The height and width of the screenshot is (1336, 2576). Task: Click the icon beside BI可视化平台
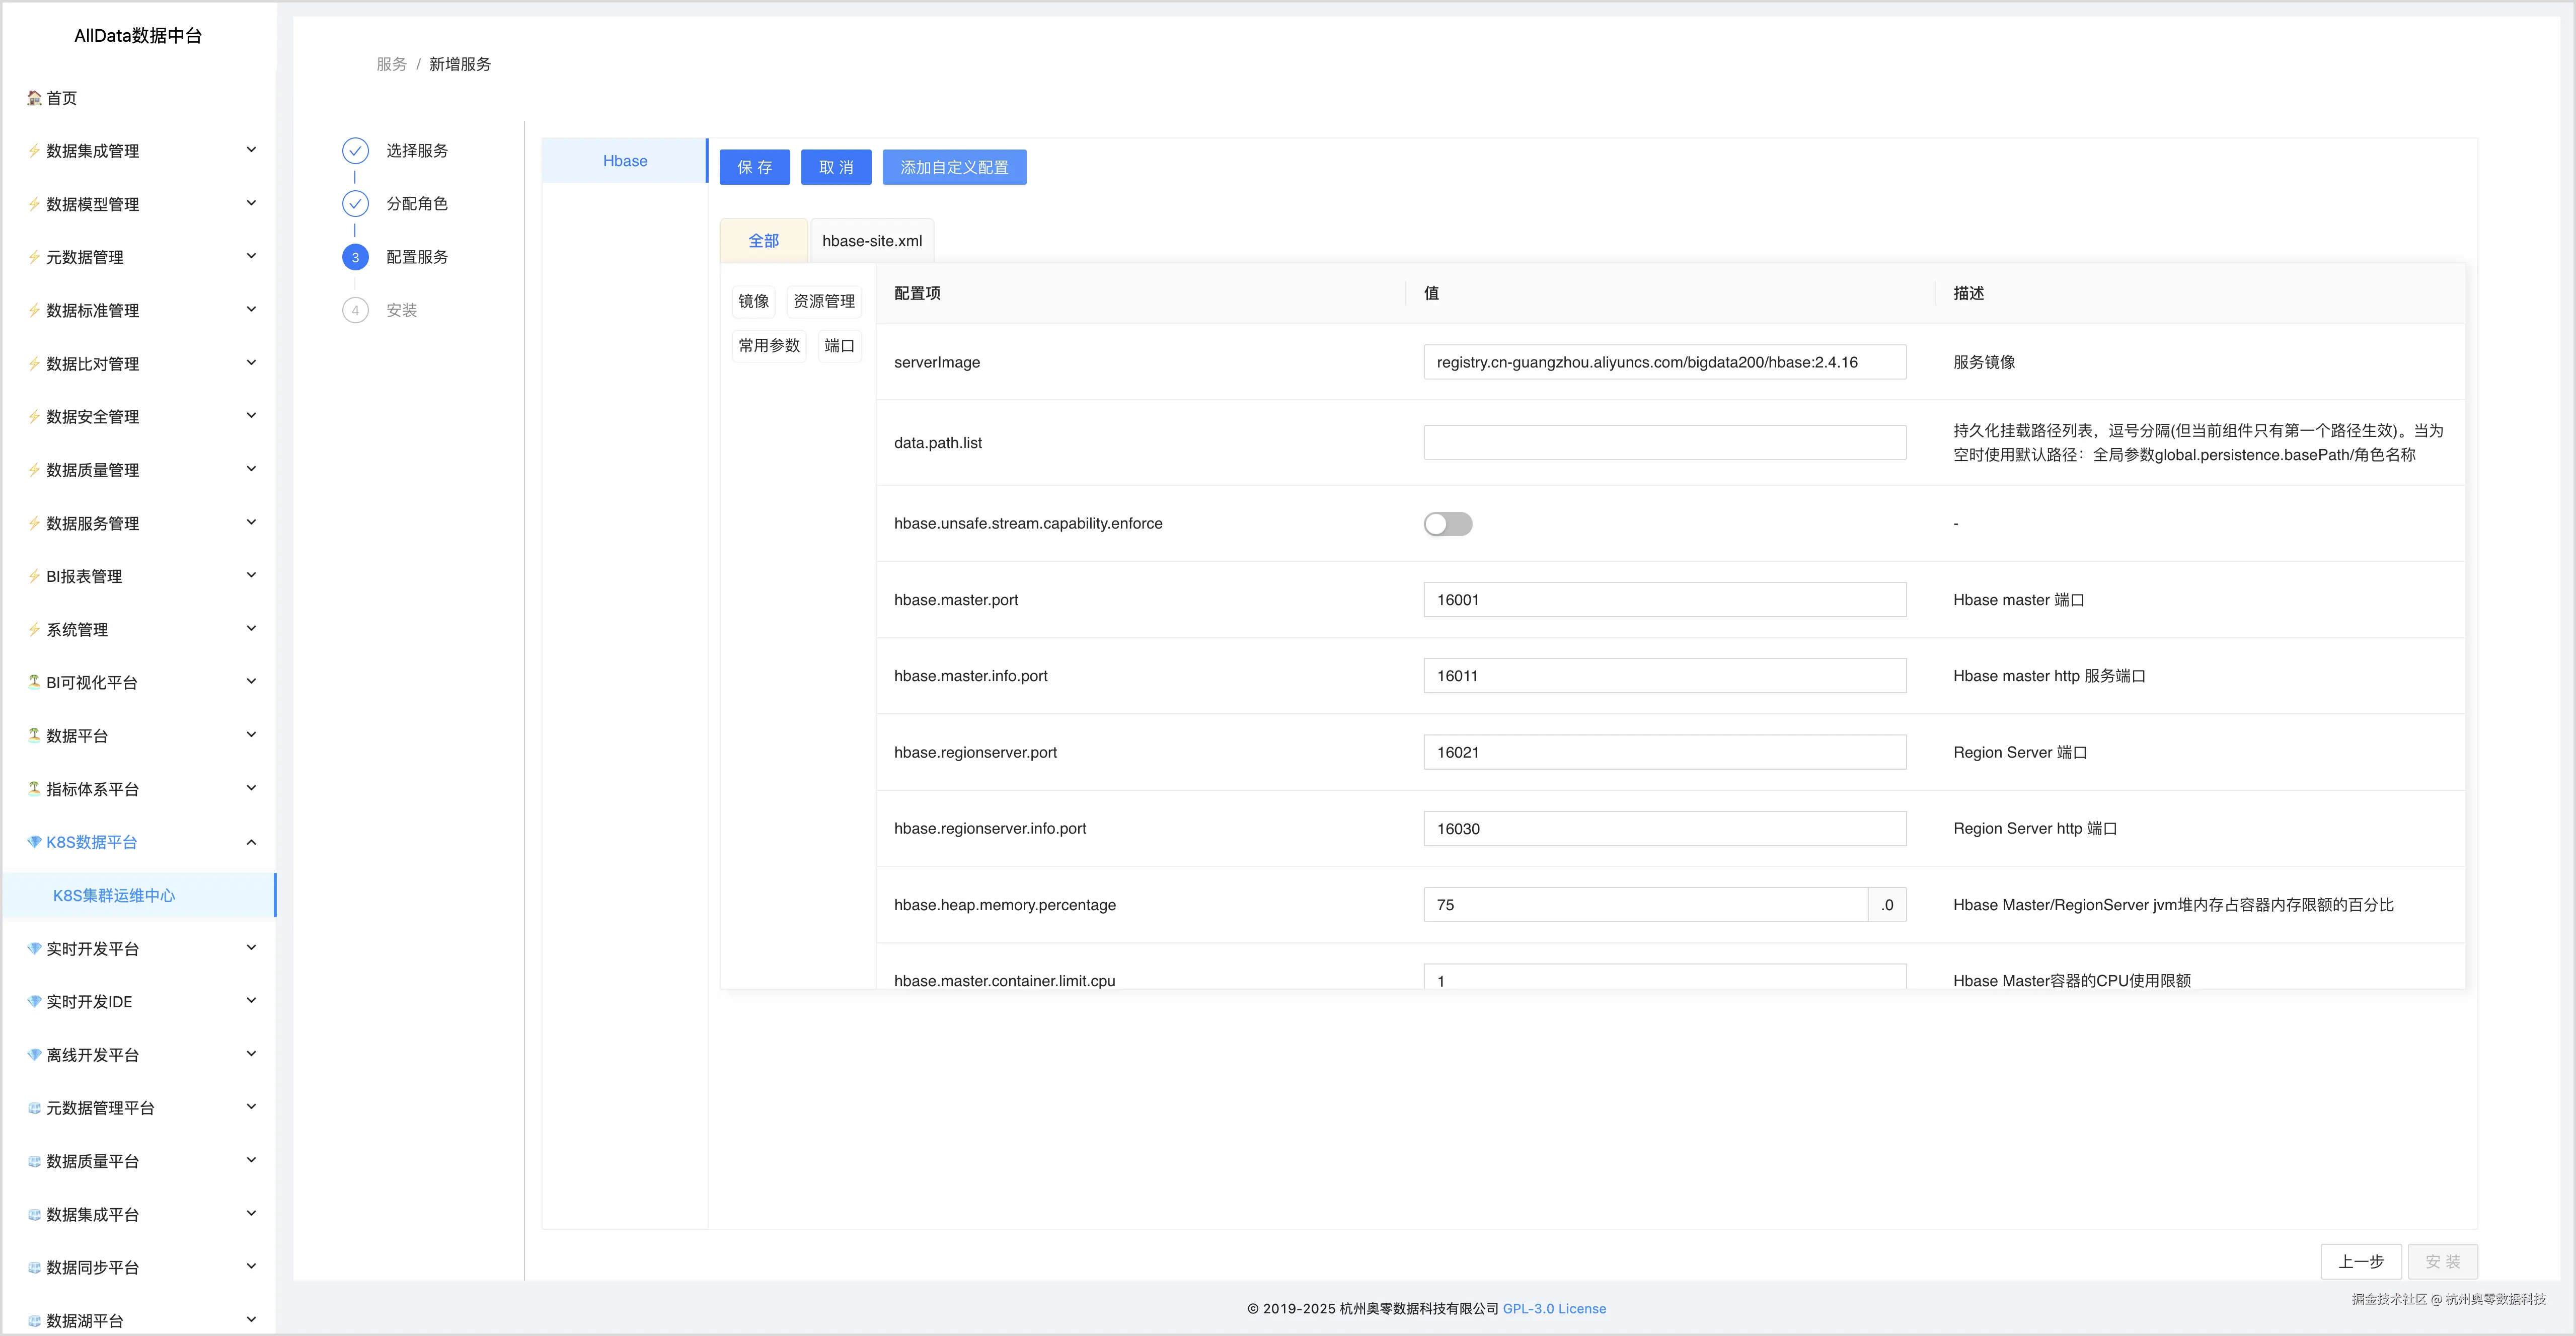[x=34, y=682]
